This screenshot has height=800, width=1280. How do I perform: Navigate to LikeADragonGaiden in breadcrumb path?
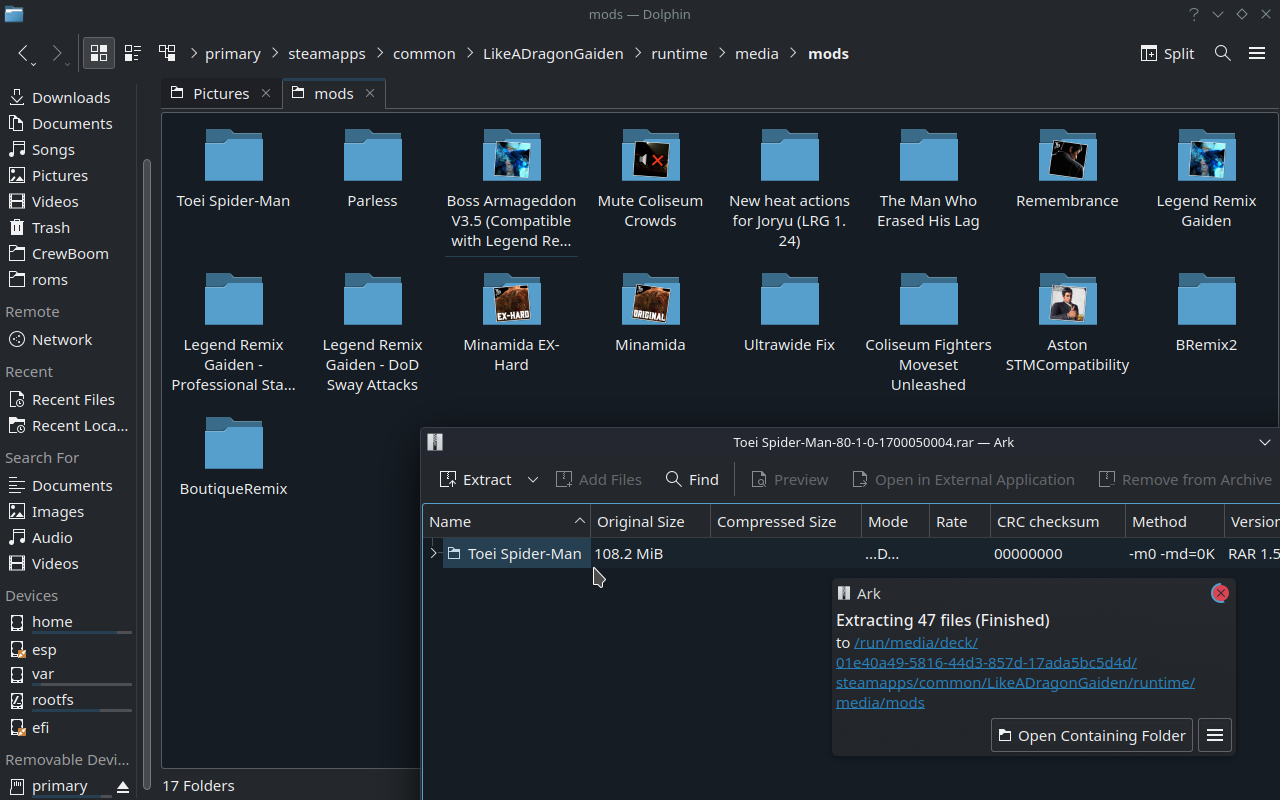[553, 54]
